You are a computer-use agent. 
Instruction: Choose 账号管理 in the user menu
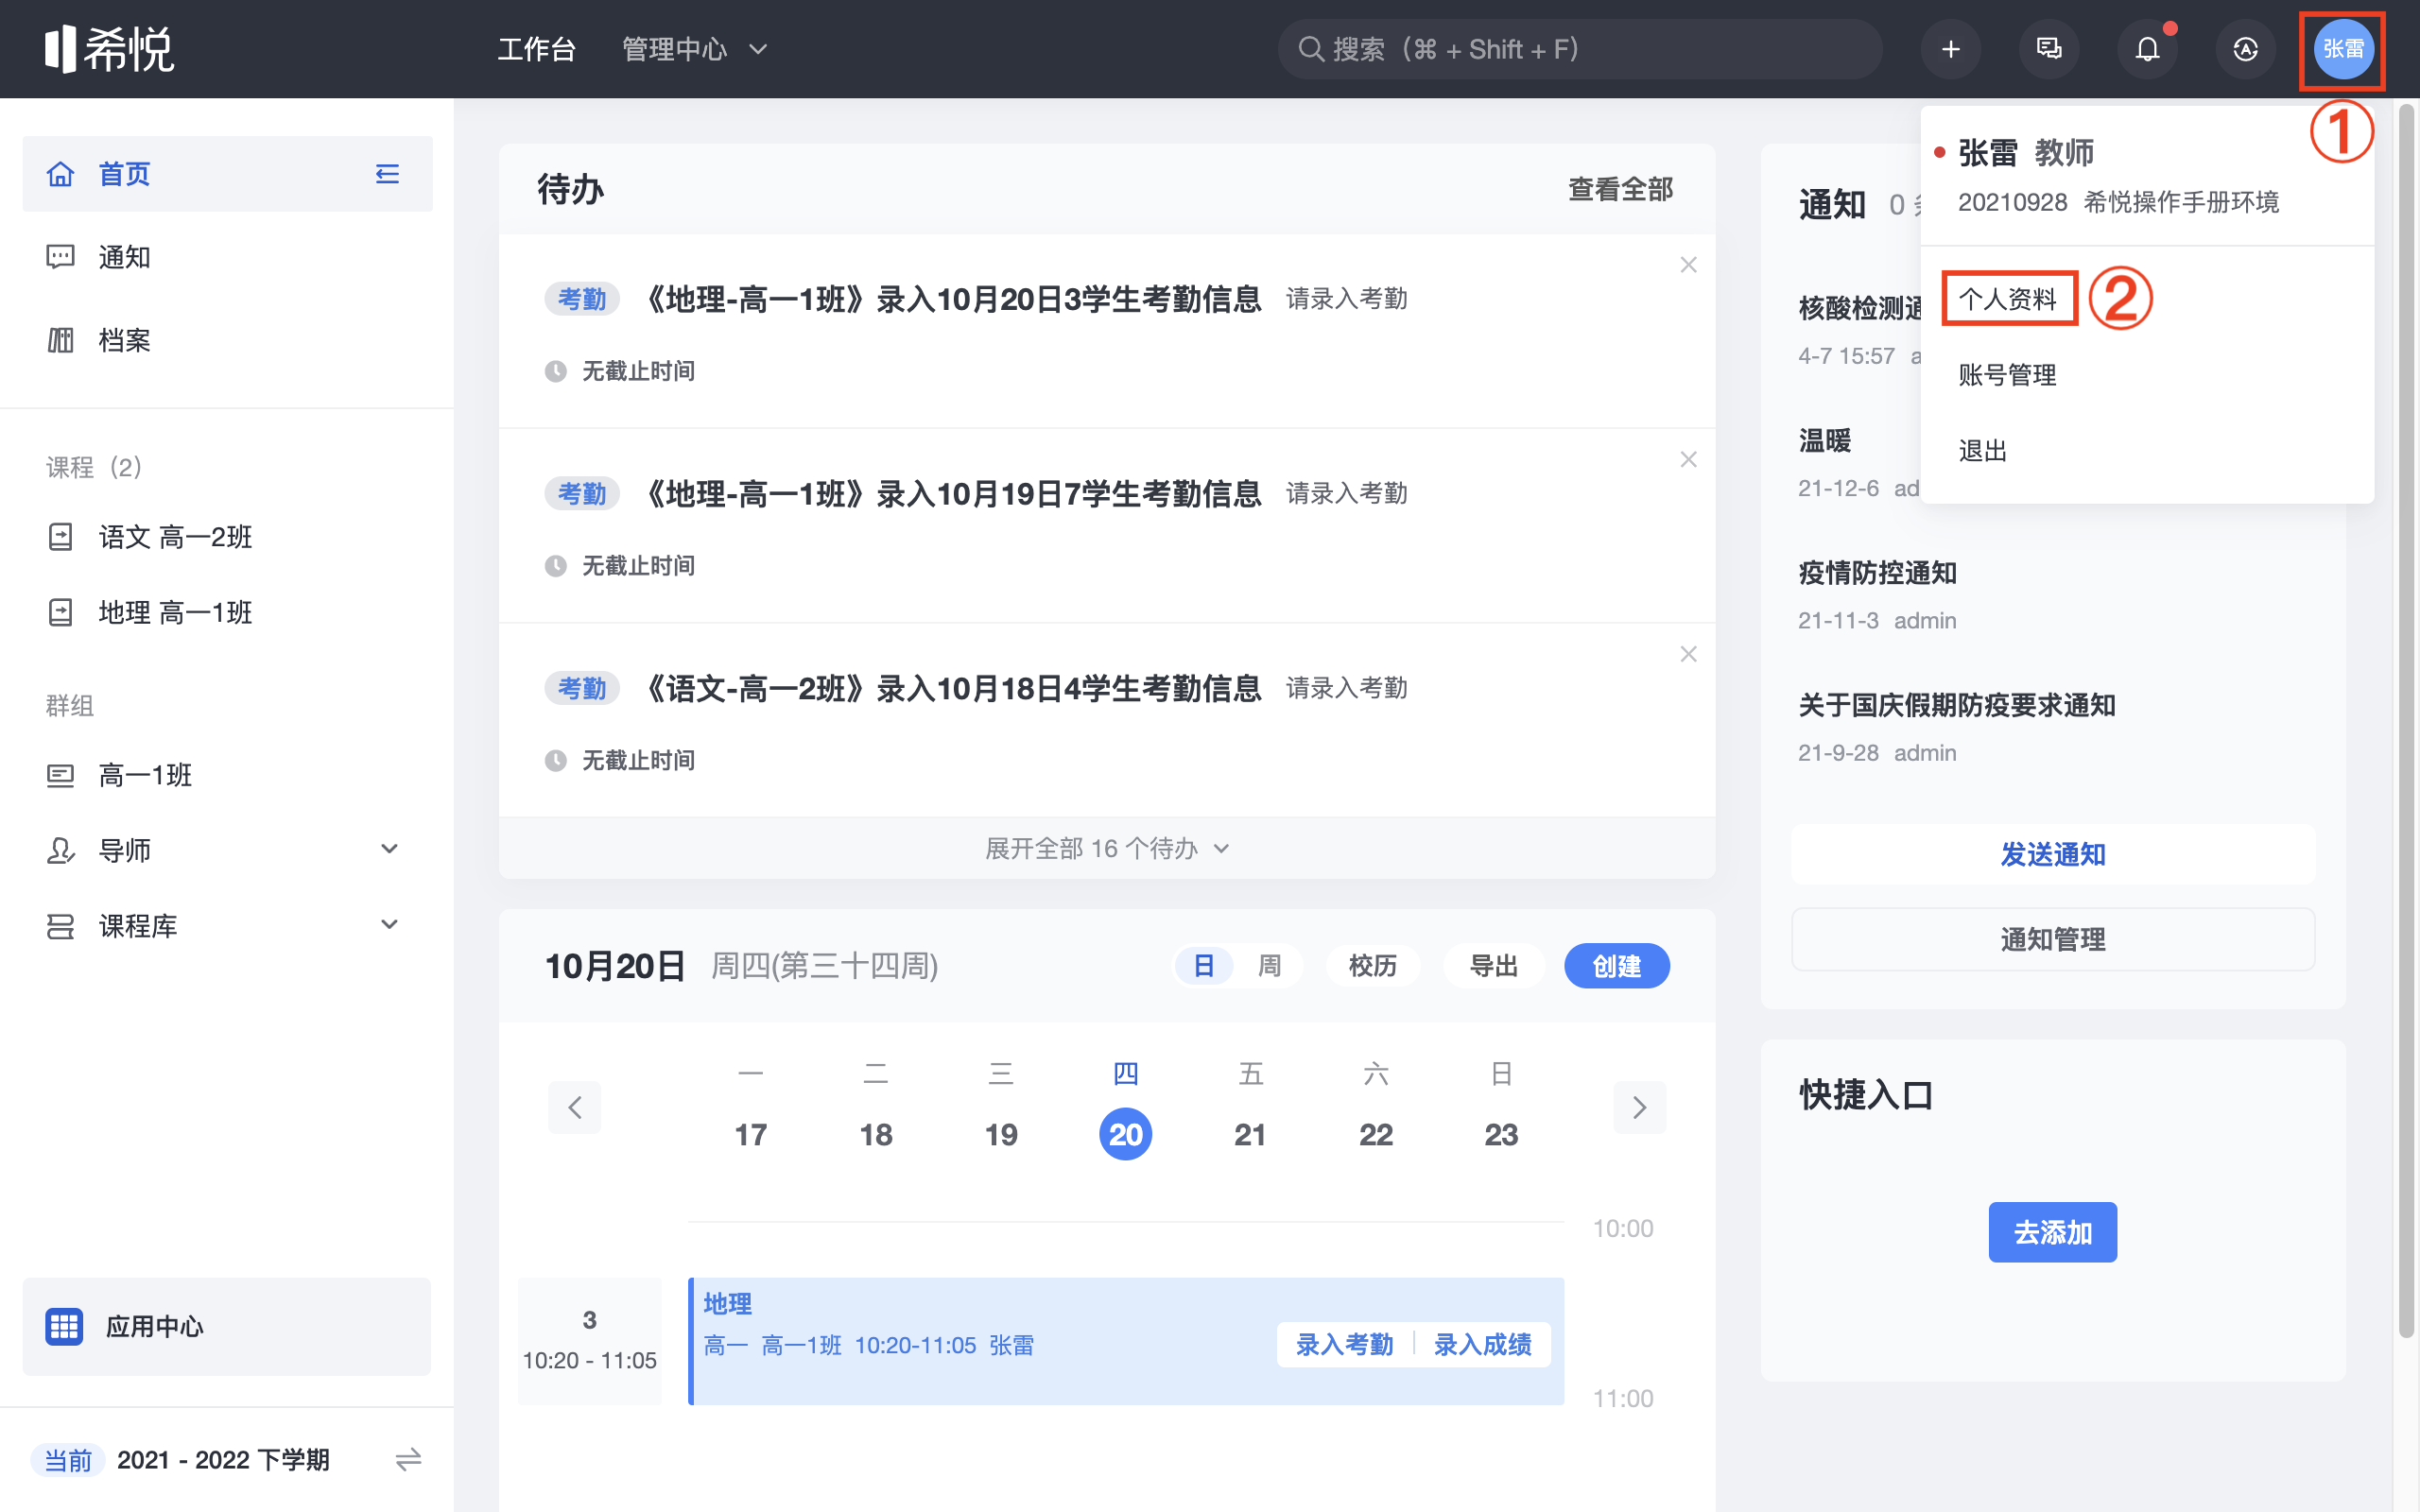tap(2007, 375)
